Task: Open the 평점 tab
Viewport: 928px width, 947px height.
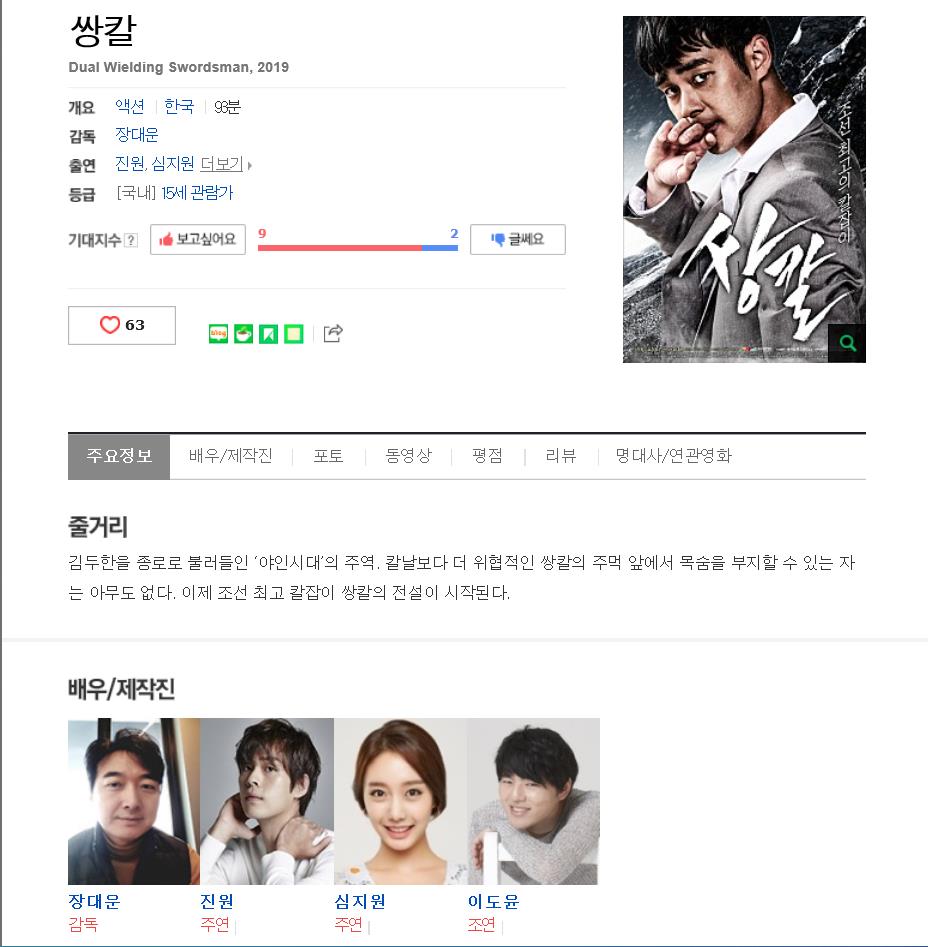Action: (x=487, y=455)
